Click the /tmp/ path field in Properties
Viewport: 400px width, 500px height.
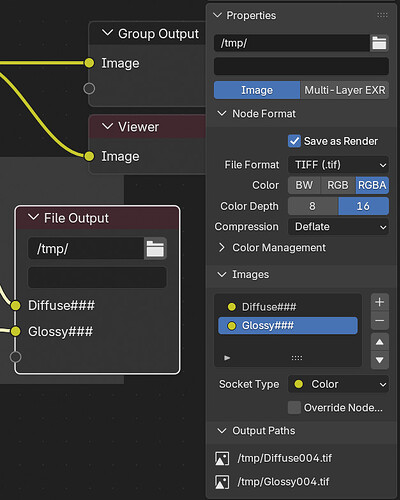(292, 43)
